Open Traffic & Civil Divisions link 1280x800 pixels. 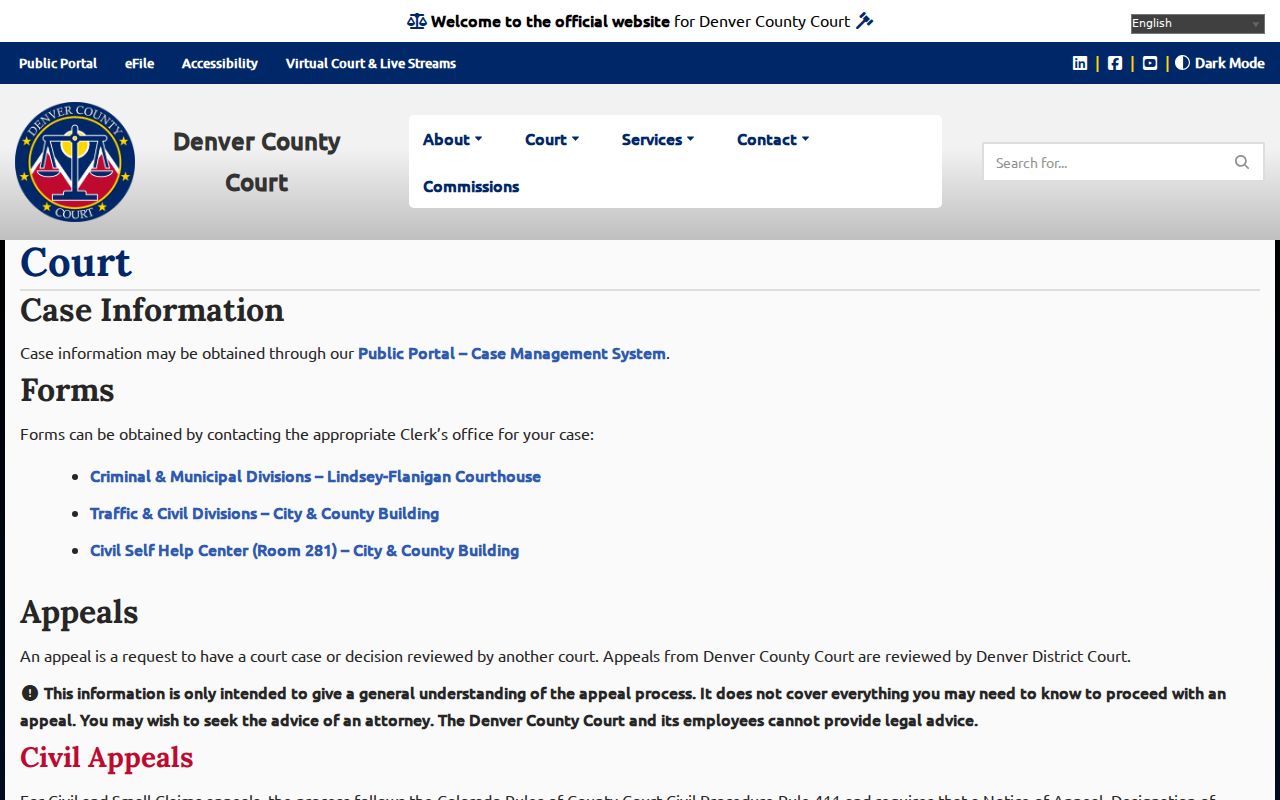(x=264, y=513)
